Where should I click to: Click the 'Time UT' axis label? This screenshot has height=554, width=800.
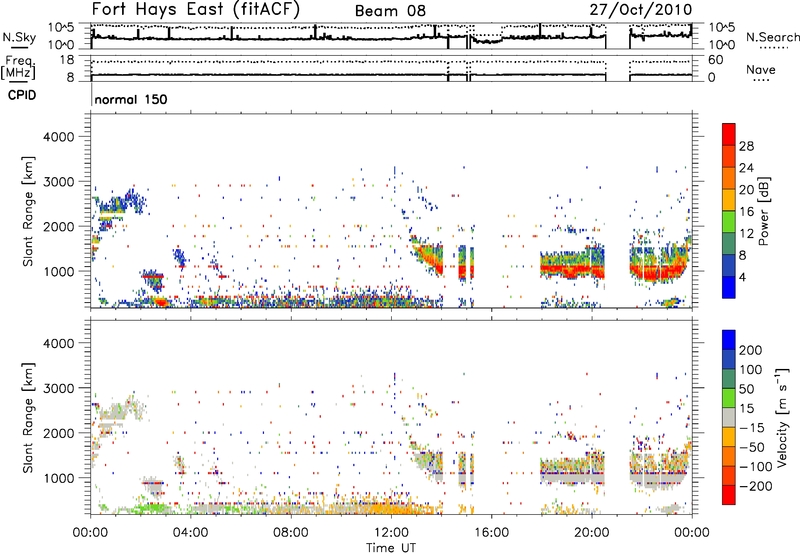tap(391, 548)
